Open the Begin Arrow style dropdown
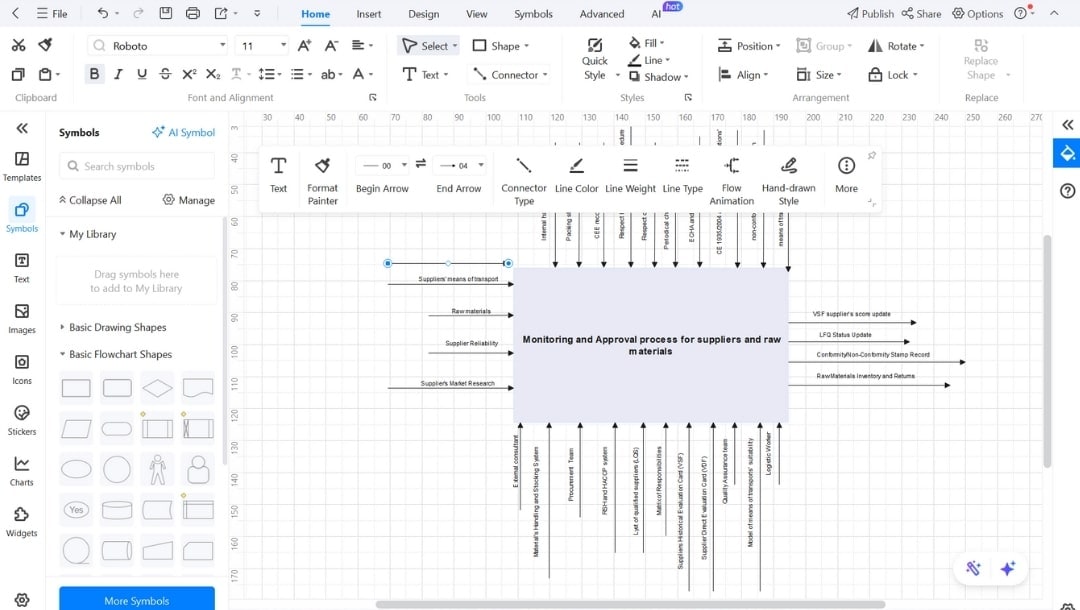1080x610 pixels. [x=404, y=165]
